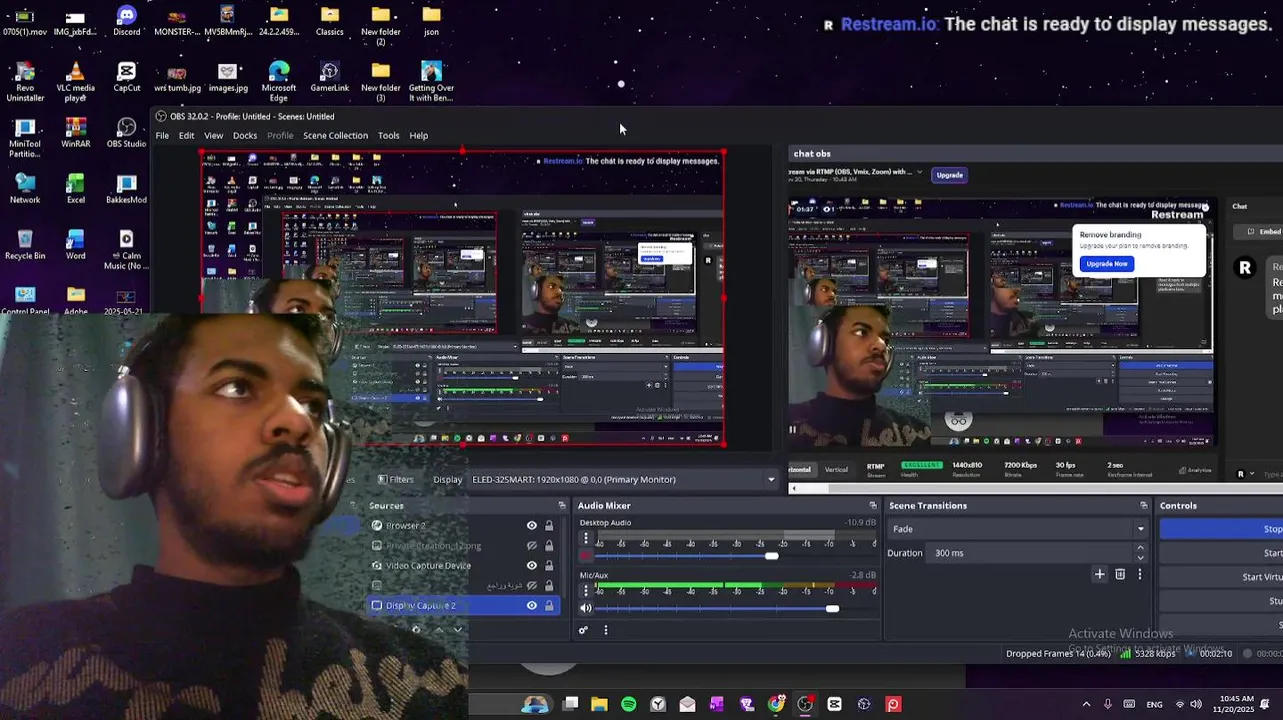This screenshot has width=1283, height=720.
Task: Mute the Mic/Aux speaker icon
Action: (586, 608)
